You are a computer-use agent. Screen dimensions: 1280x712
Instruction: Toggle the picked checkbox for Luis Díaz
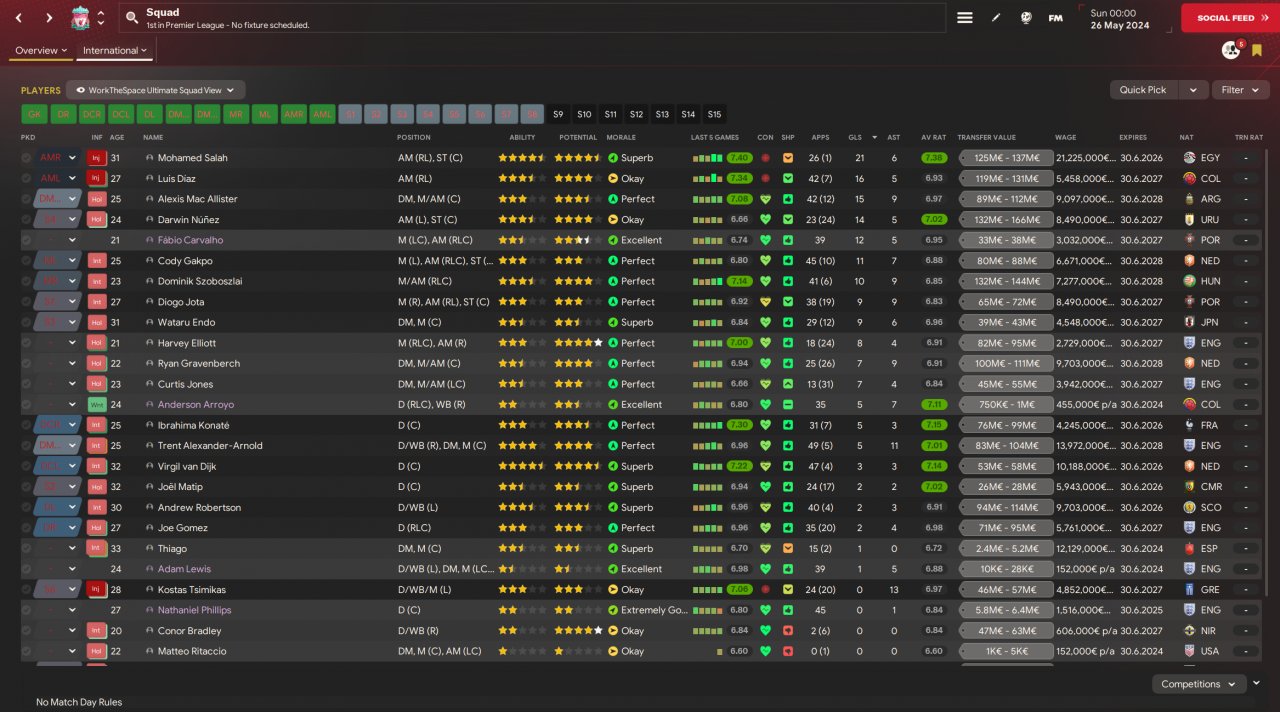pyautogui.click(x=26, y=178)
